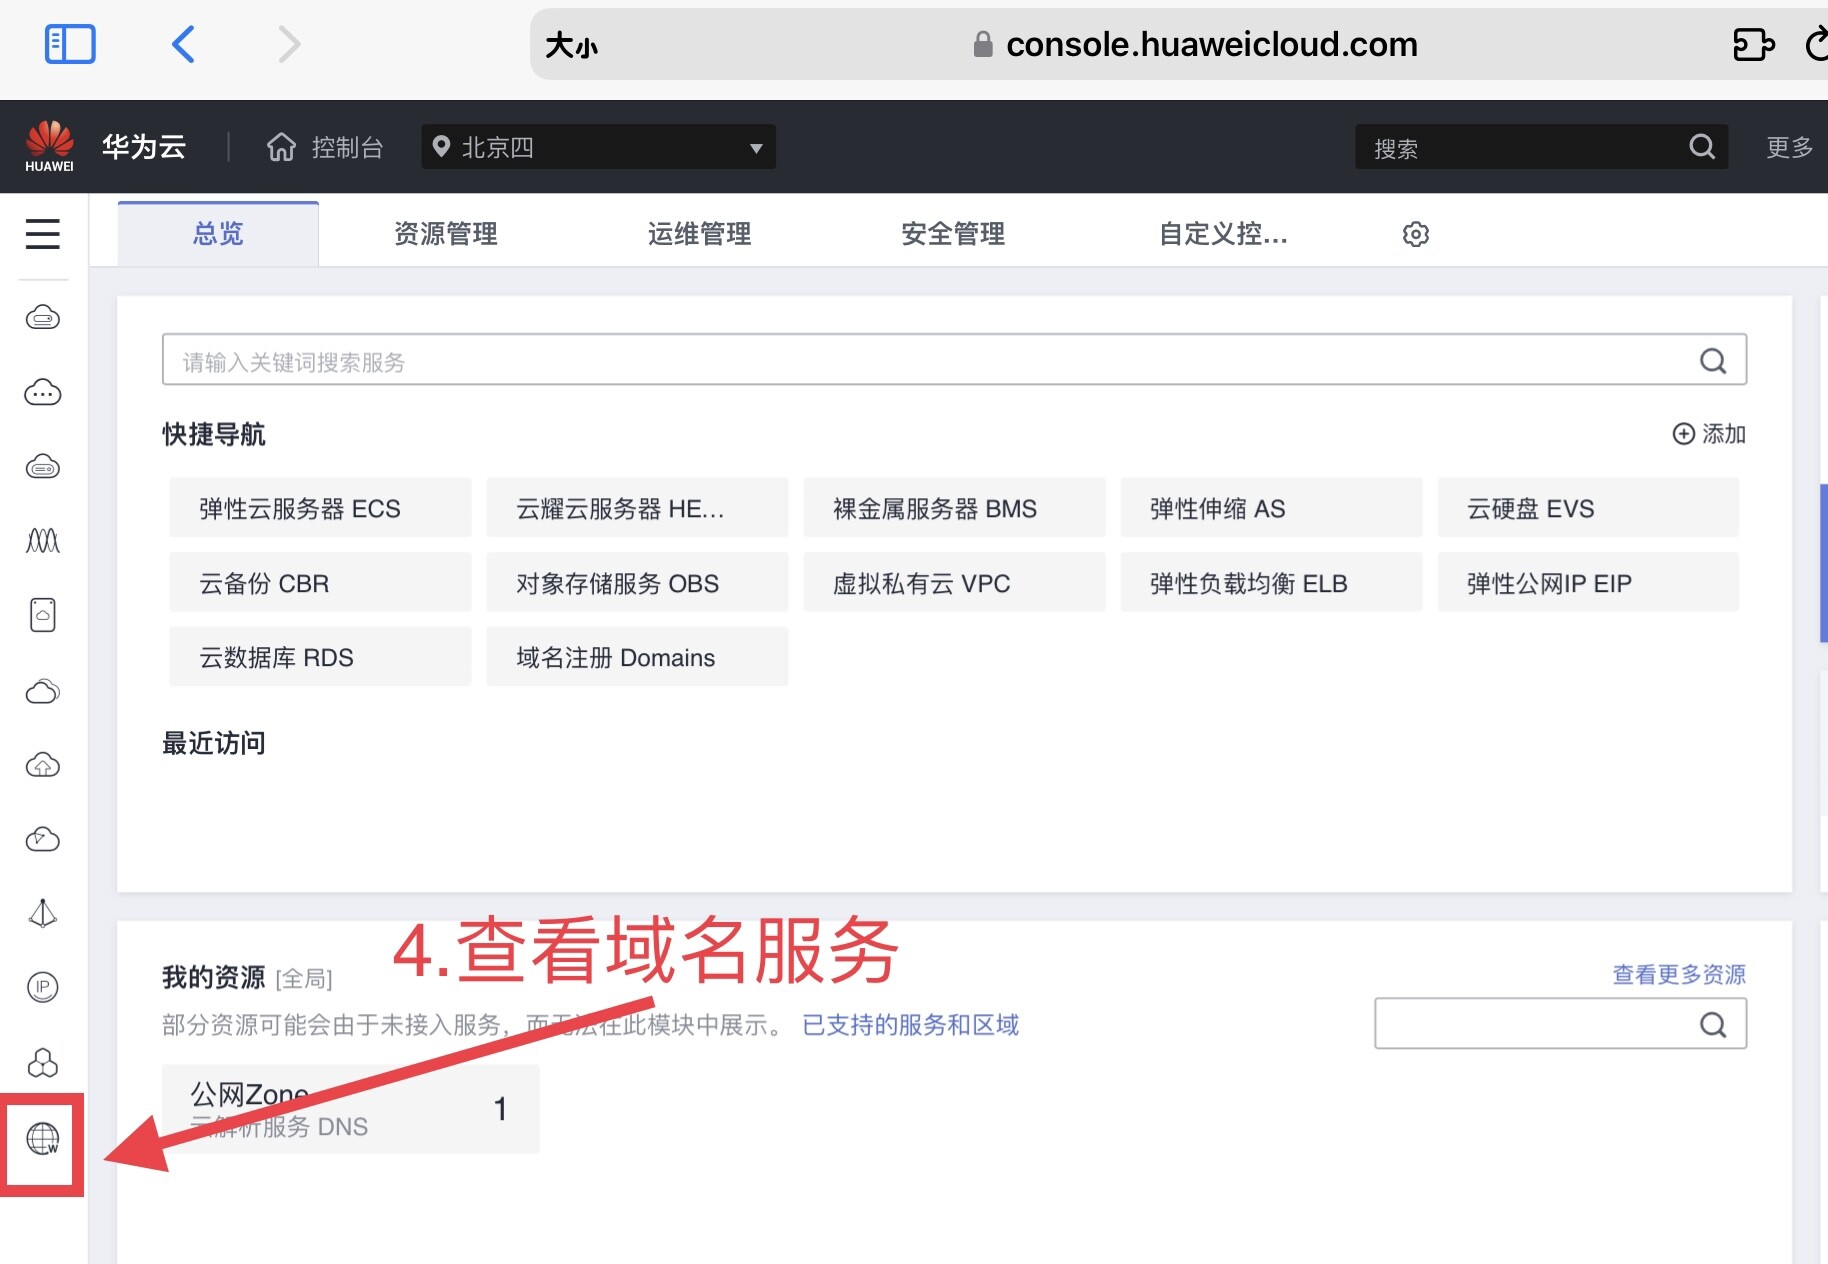Switch to the 运维管理 tab

point(699,234)
